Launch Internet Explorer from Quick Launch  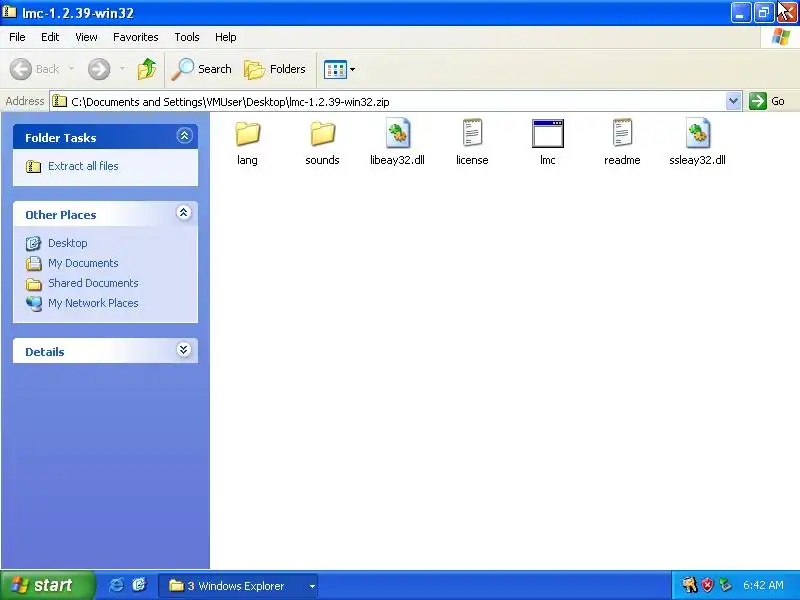[x=116, y=585]
